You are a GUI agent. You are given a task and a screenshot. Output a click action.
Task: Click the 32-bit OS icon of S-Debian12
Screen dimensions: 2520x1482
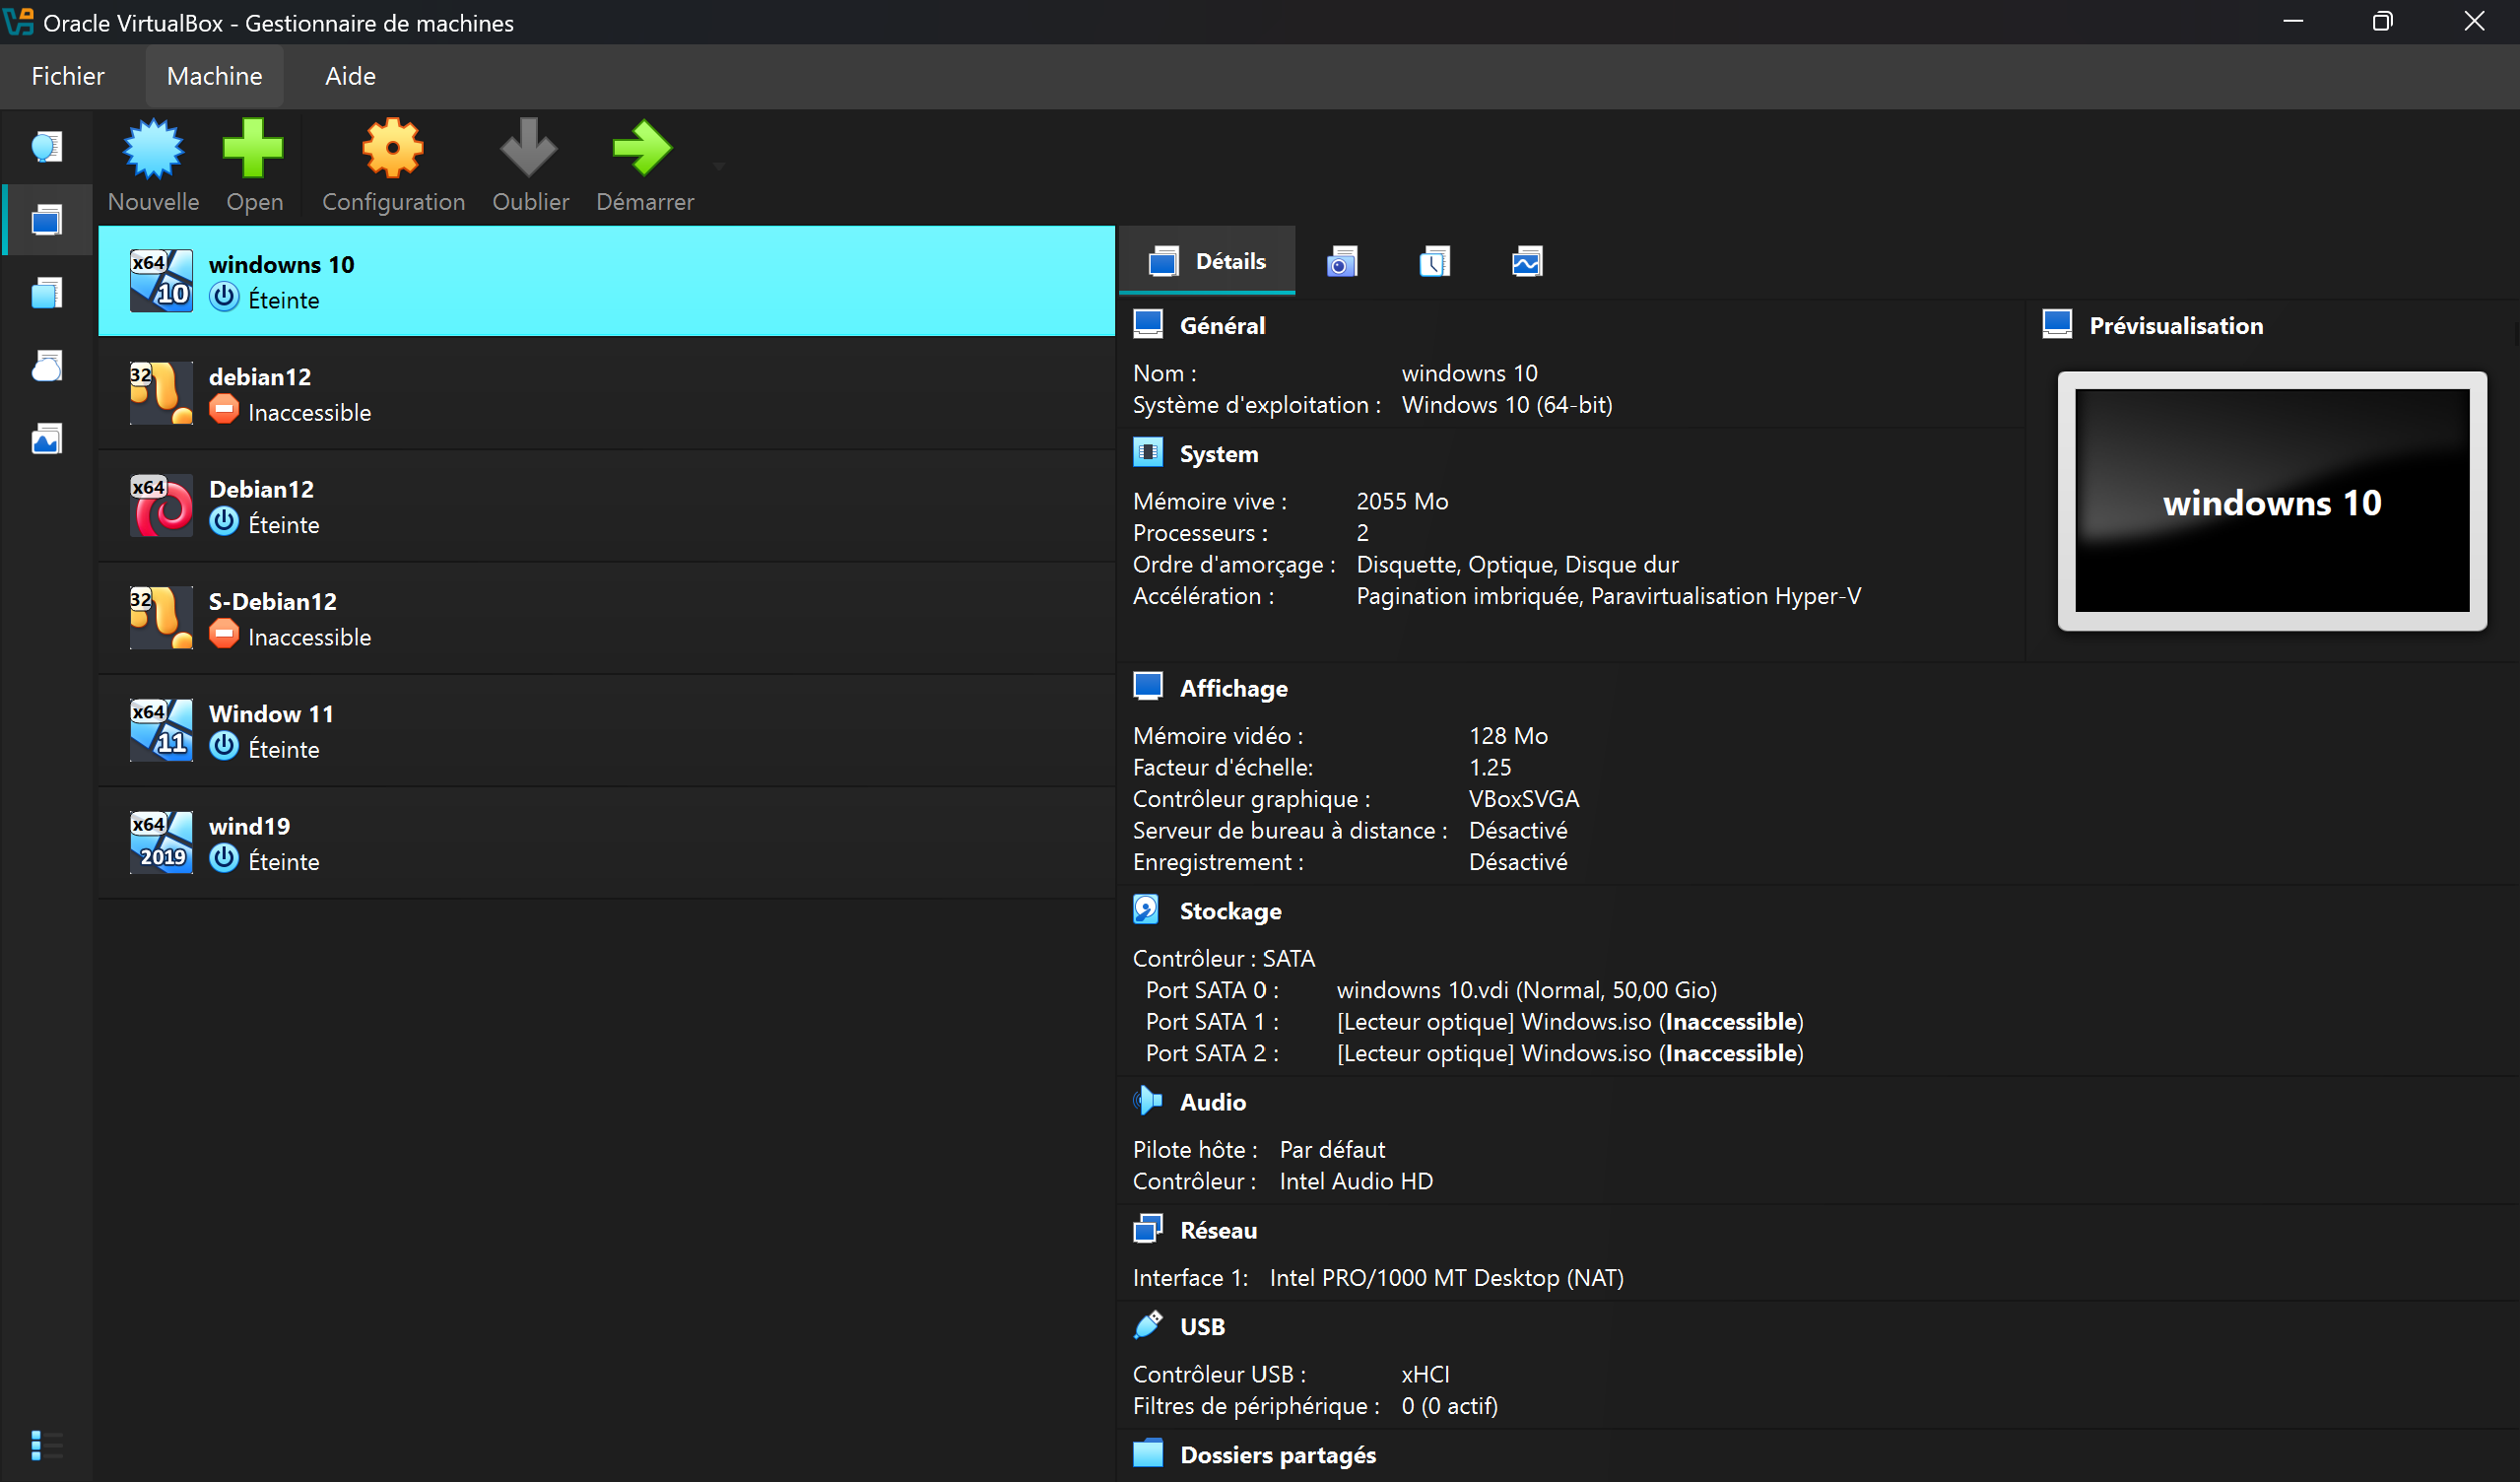(161, 618)
